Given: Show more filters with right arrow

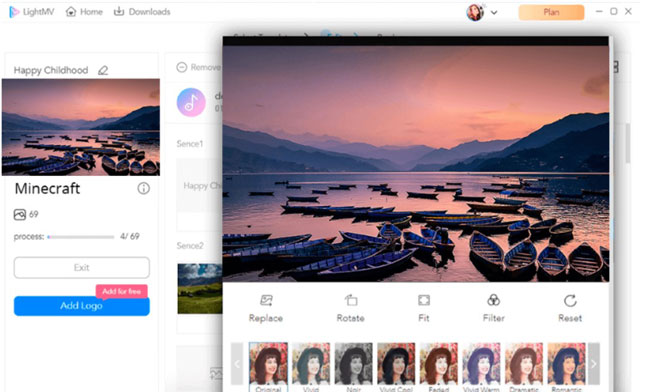Looking at the screenshot, I should coord(594,364).
